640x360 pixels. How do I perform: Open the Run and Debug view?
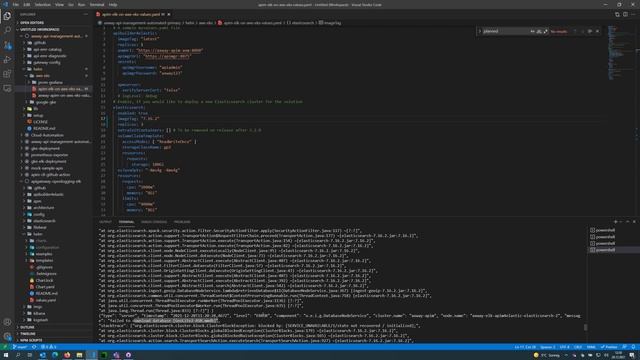(x=7, y=60)
